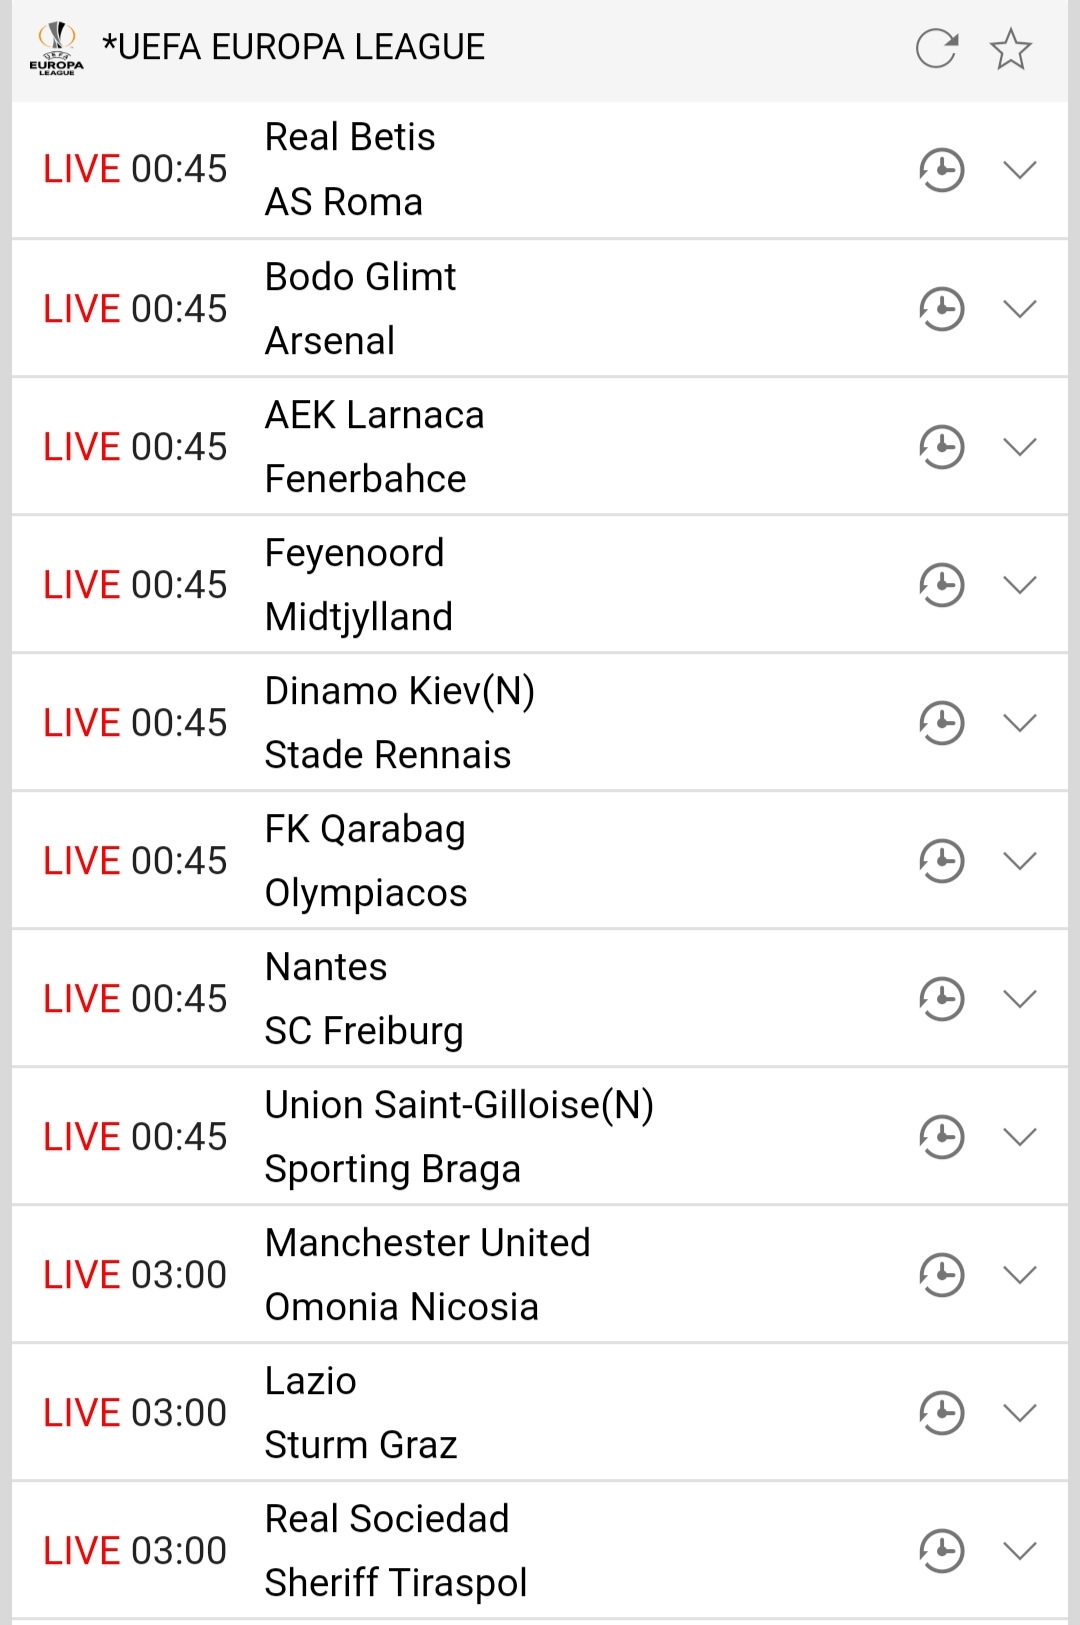Tap the *UEFA EUROPA LEAGUE title
The image size is (1080, 1625).
[x=293, y=47]
